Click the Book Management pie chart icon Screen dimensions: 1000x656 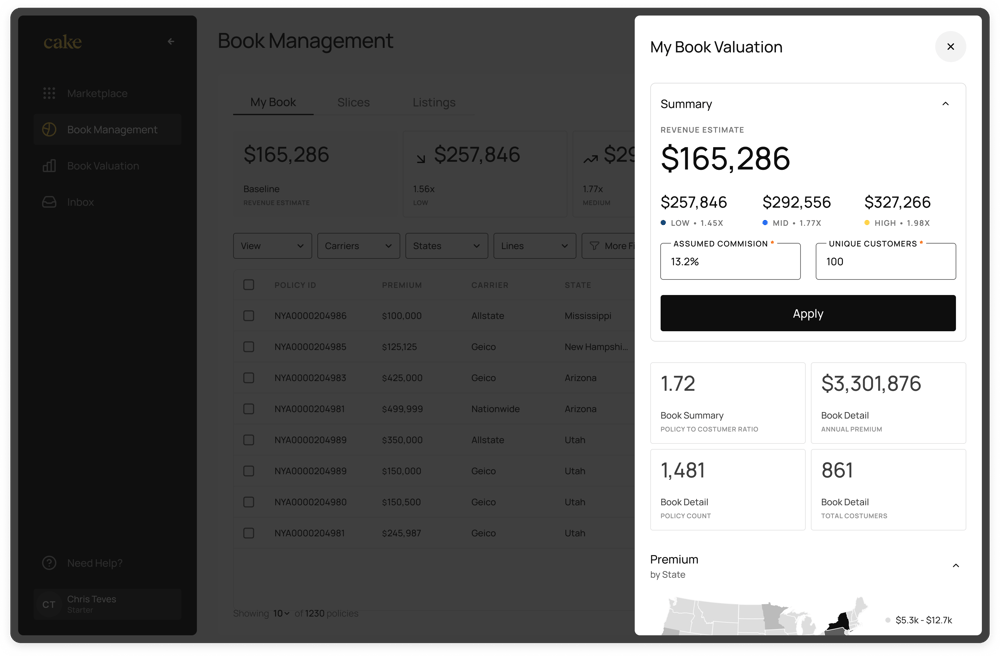pos(47,129)
